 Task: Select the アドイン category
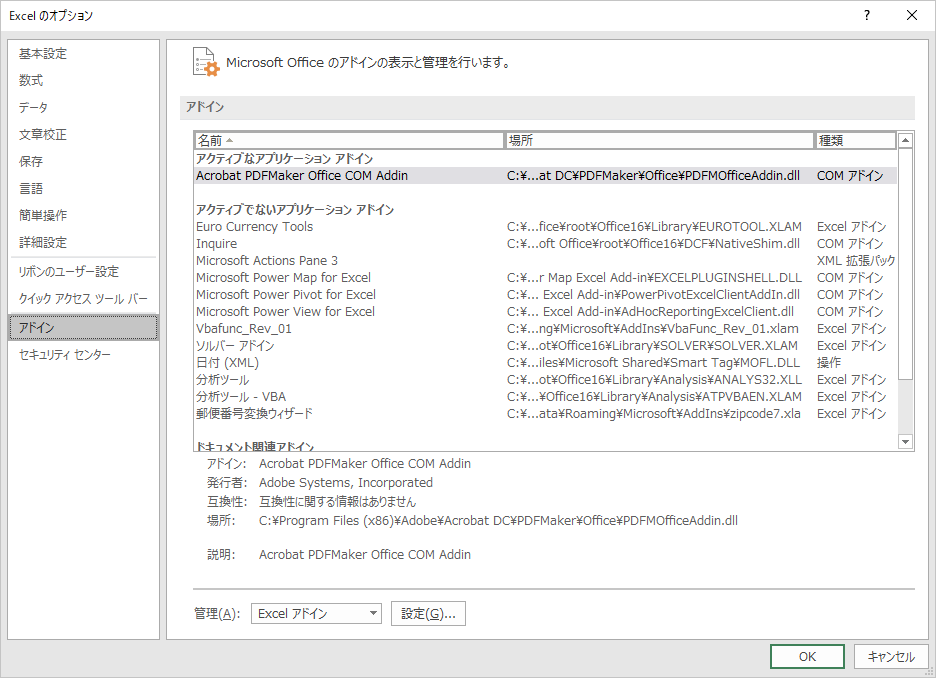pyautogui.click(x=84, y=327)
